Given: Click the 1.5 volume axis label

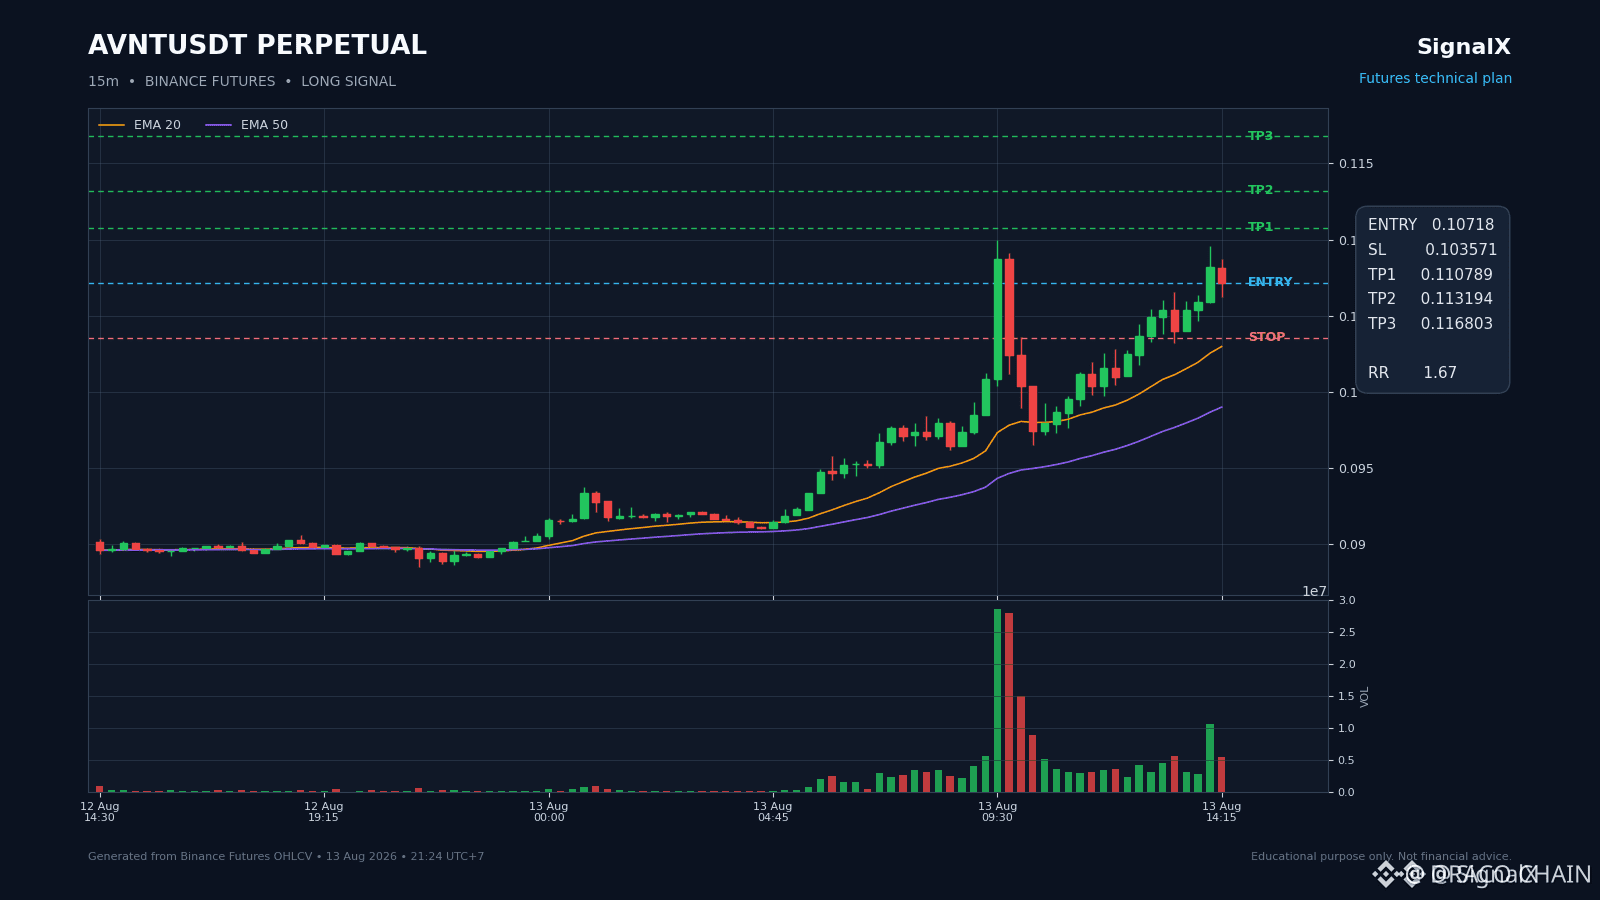Looking at the screenshot, I should click(x=1347, y=696).
